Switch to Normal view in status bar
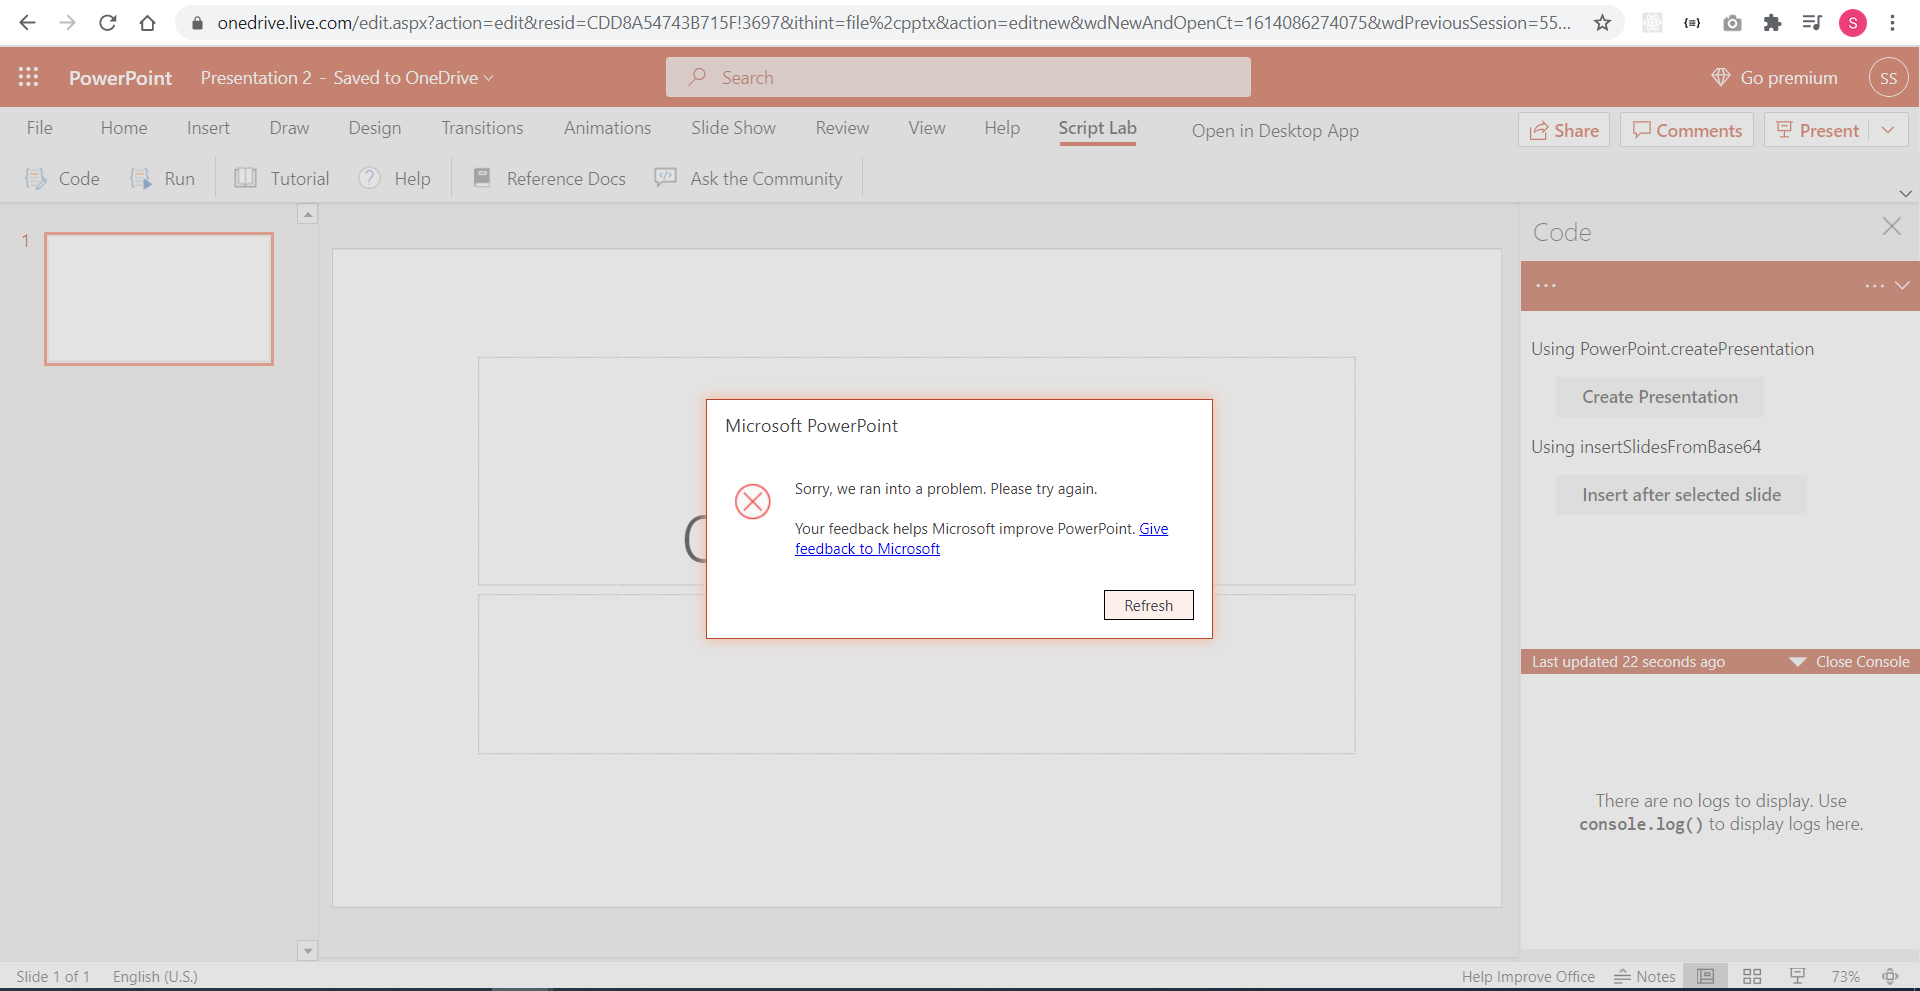1920x991 pixels. (1706, 976)
